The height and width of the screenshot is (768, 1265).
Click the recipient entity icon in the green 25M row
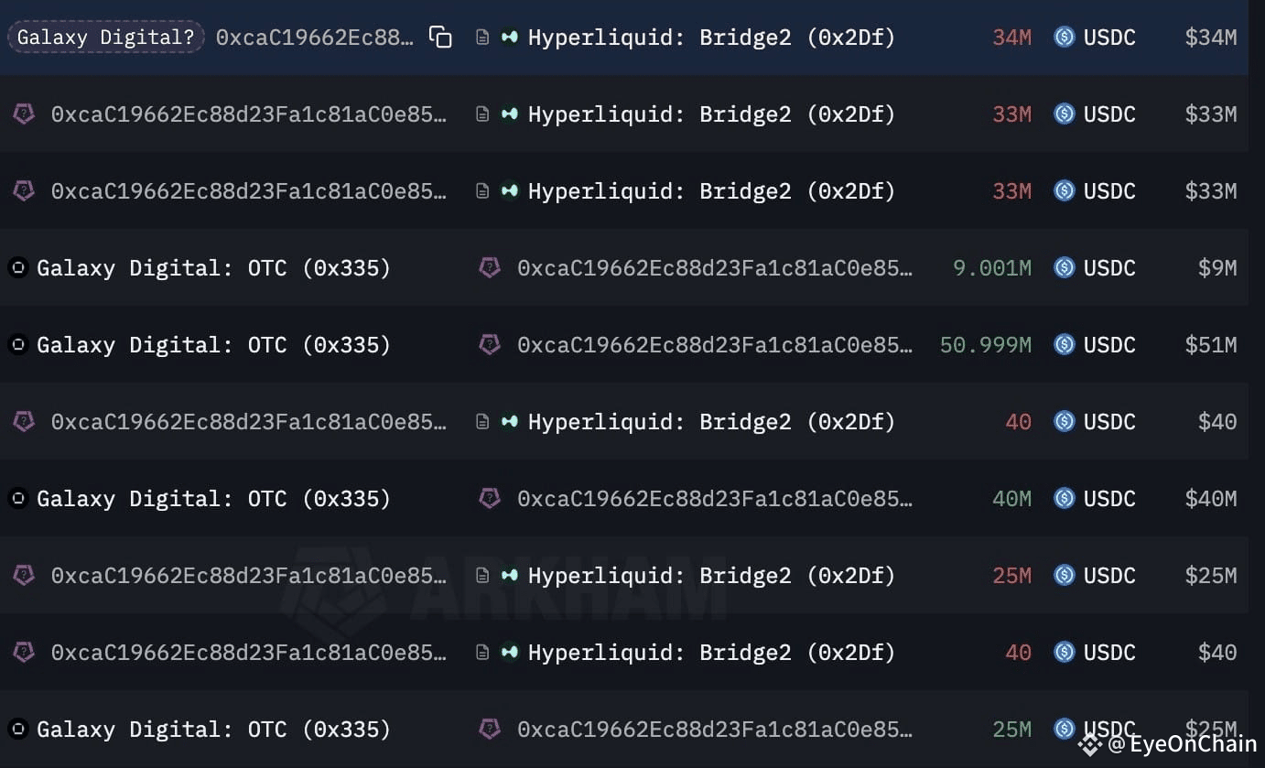tap(490, 729)
